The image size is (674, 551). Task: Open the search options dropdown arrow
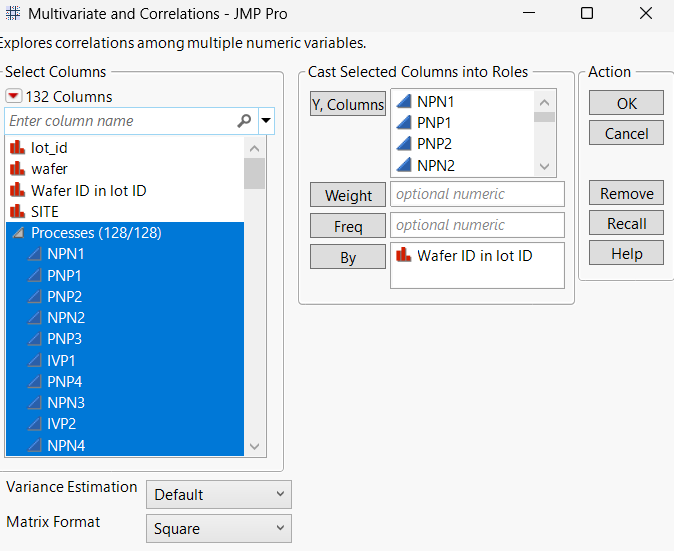[266, 121]
